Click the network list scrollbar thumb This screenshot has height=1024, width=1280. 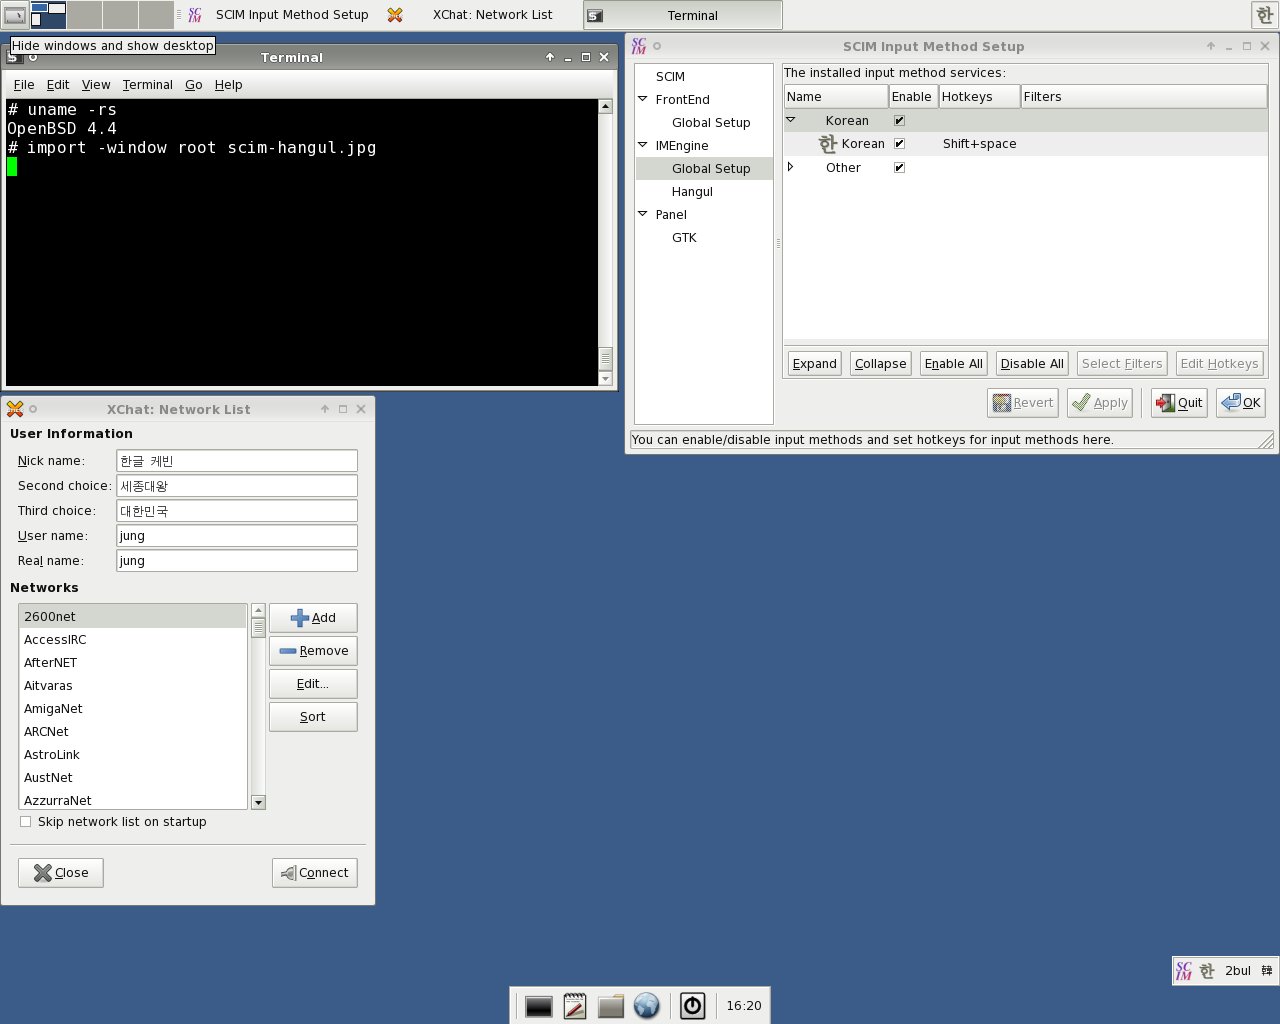[x=258, y=628]
